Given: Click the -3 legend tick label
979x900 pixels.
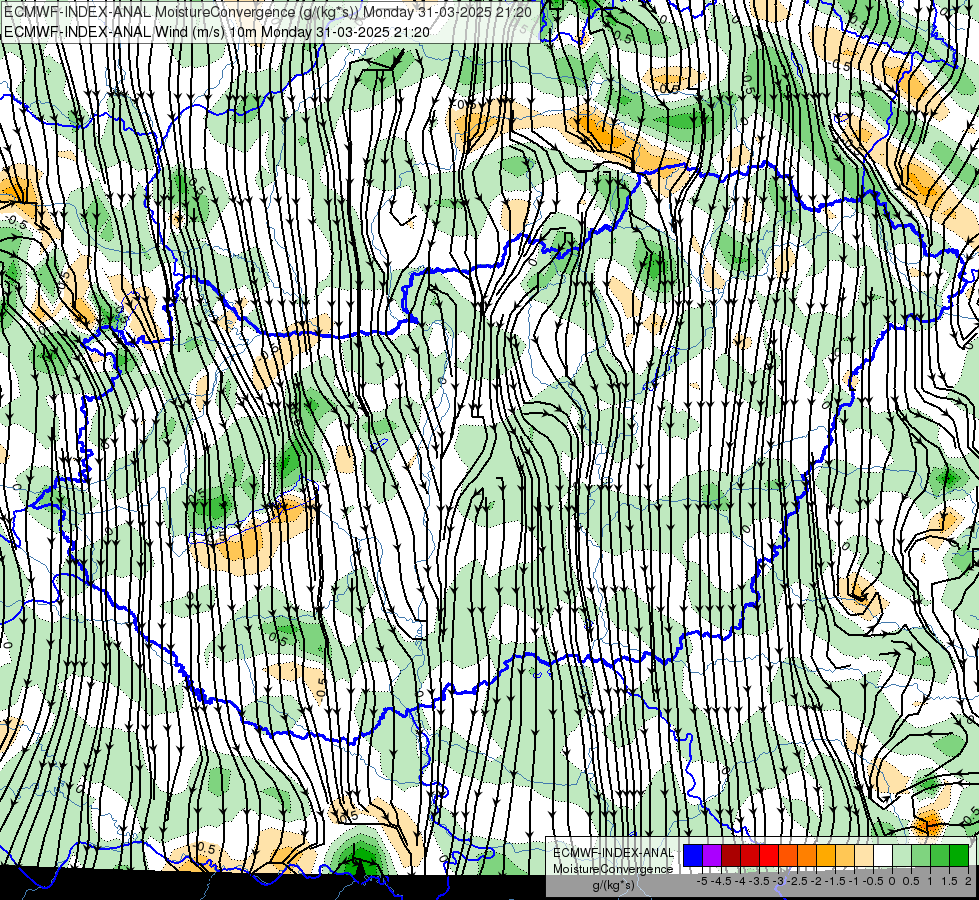Looking at the screenshot, I should click(778, 881).
